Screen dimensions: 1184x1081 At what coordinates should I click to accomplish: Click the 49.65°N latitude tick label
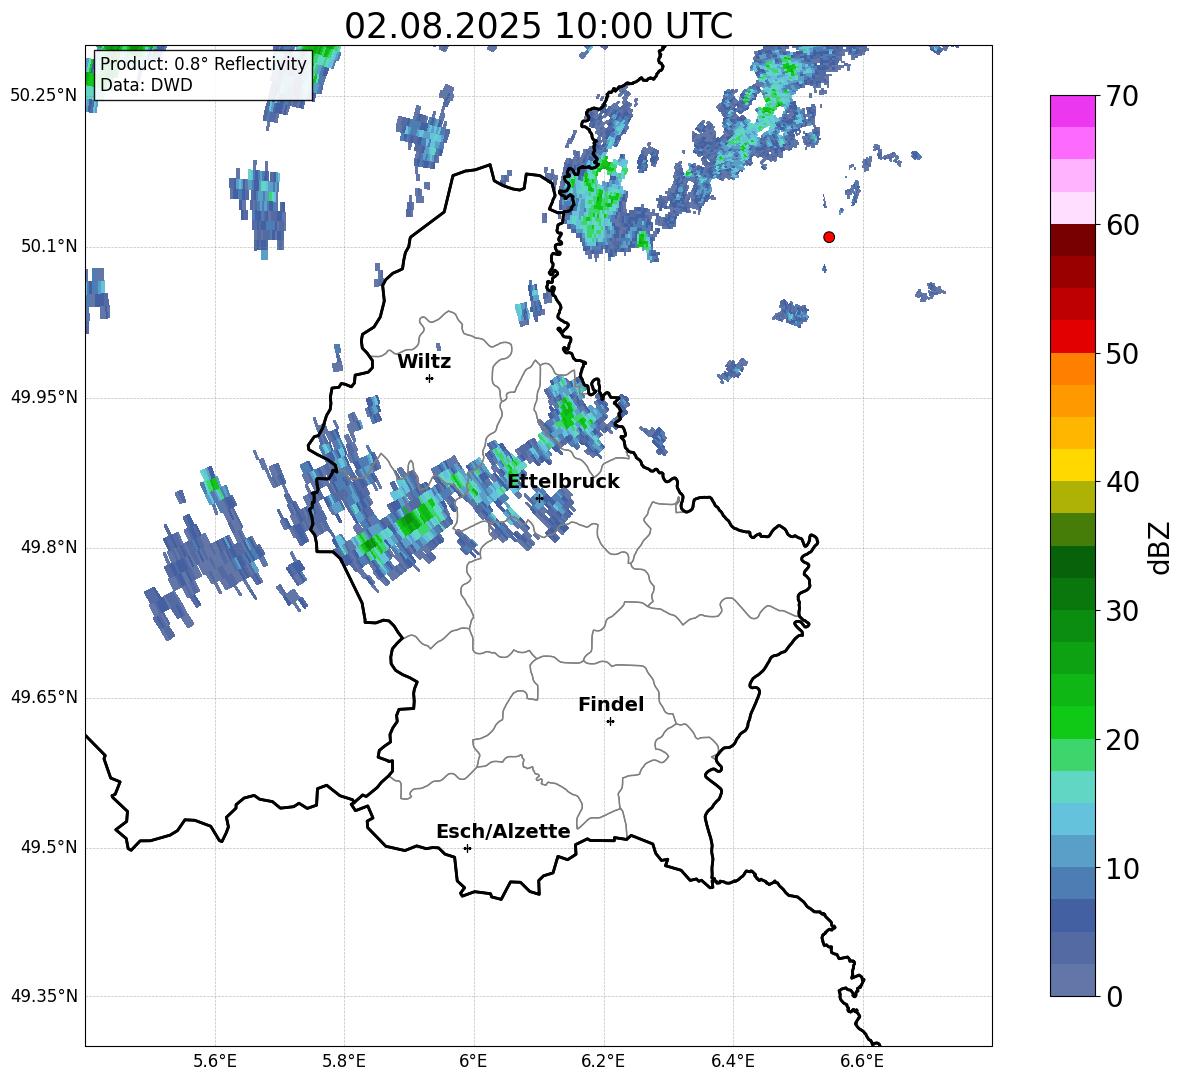44,697
